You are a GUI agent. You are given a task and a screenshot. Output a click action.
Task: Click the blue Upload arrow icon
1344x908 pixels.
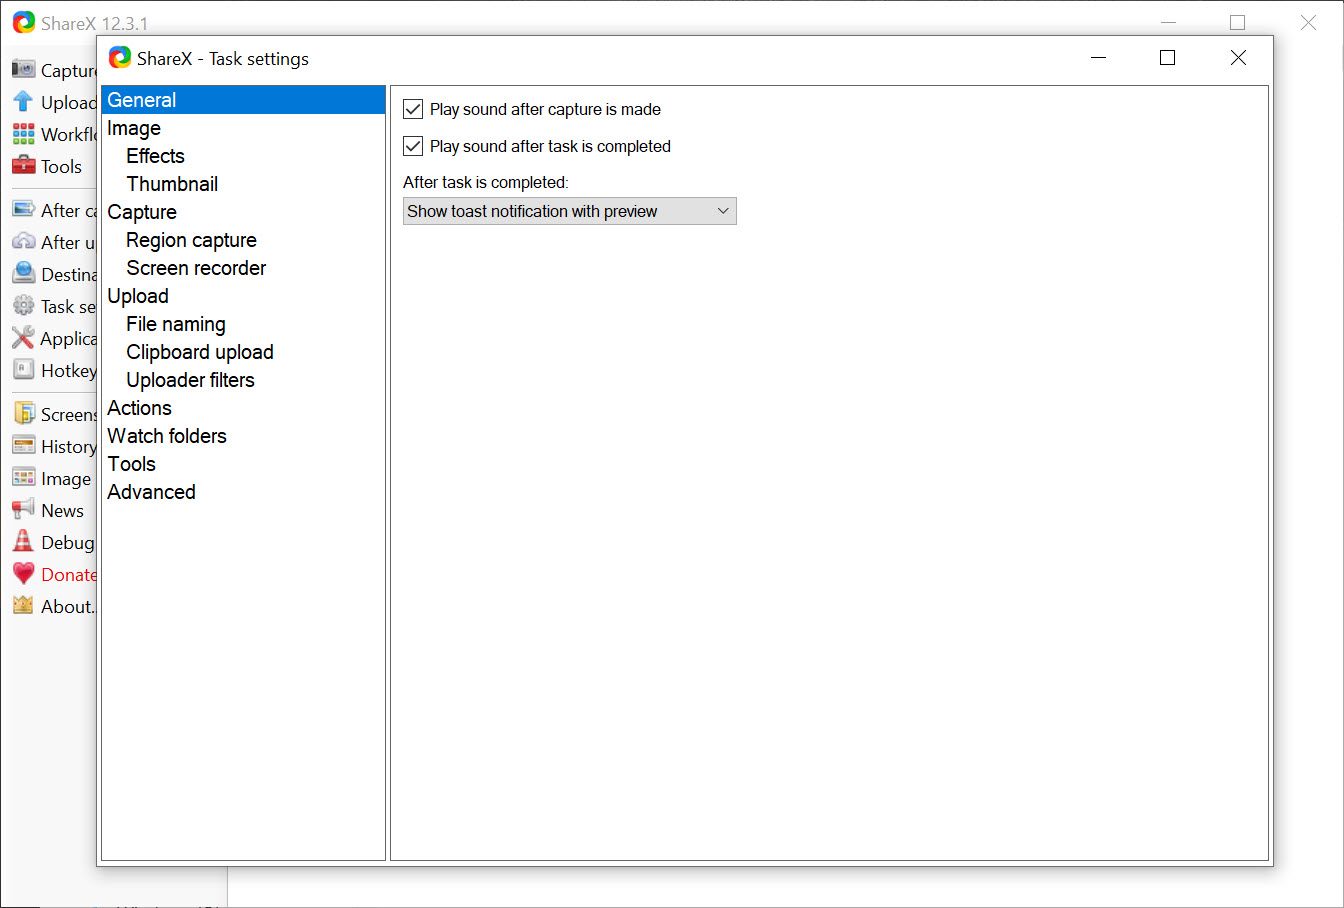pyautogui.click(x=24, y=102)
